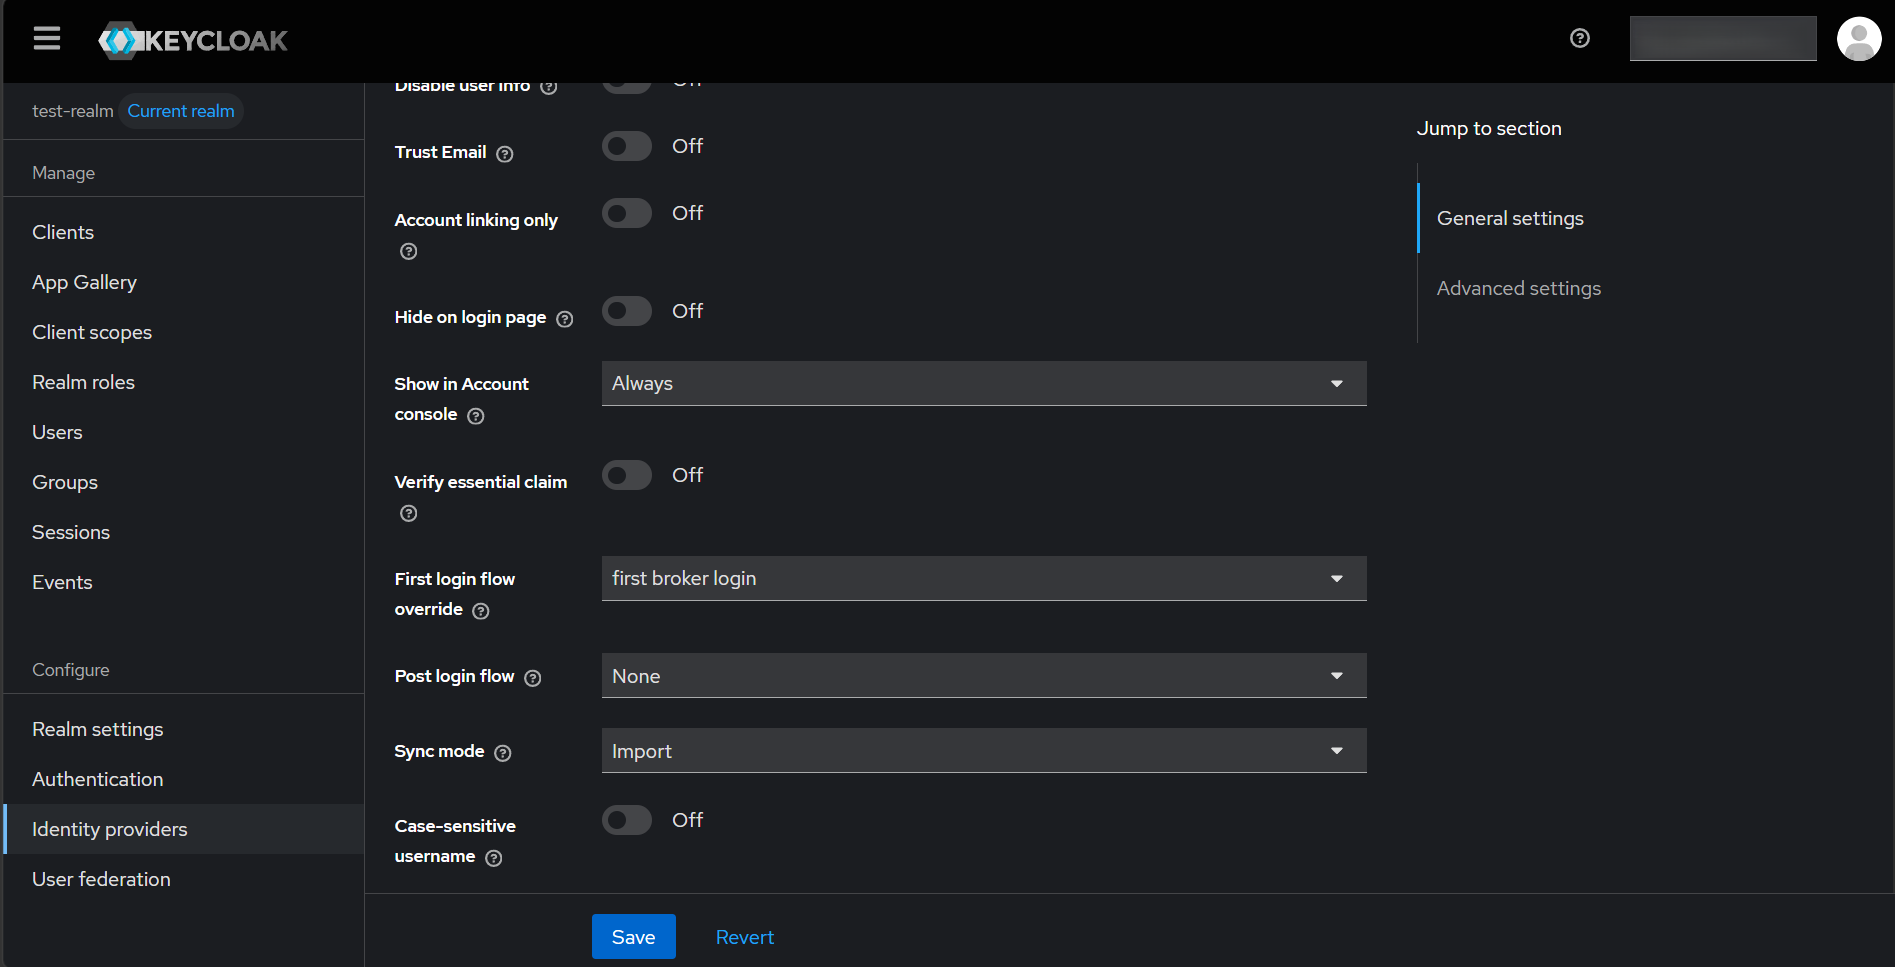Enable Account linking only switch

pos(627,213)
